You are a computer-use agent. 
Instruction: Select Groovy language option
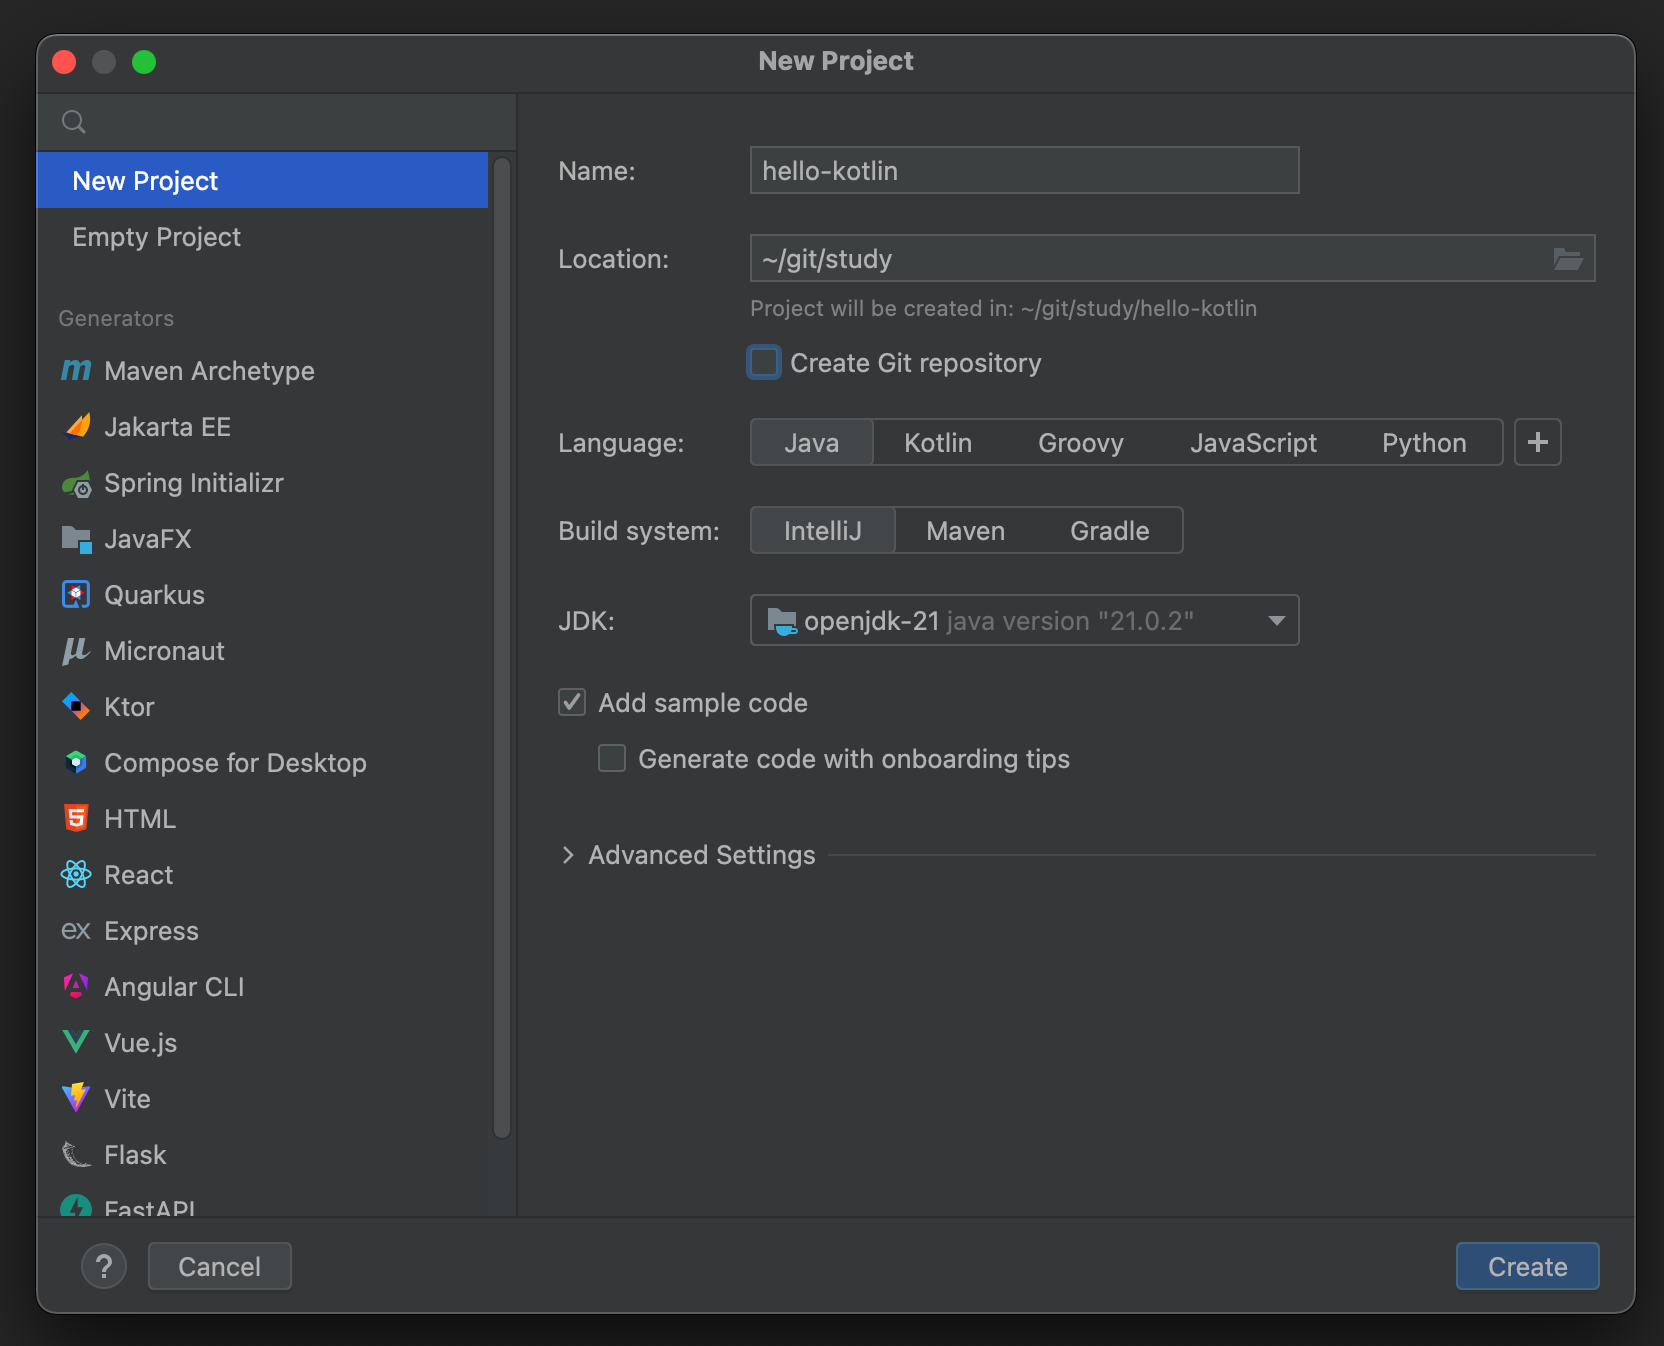click(1081, 442)
